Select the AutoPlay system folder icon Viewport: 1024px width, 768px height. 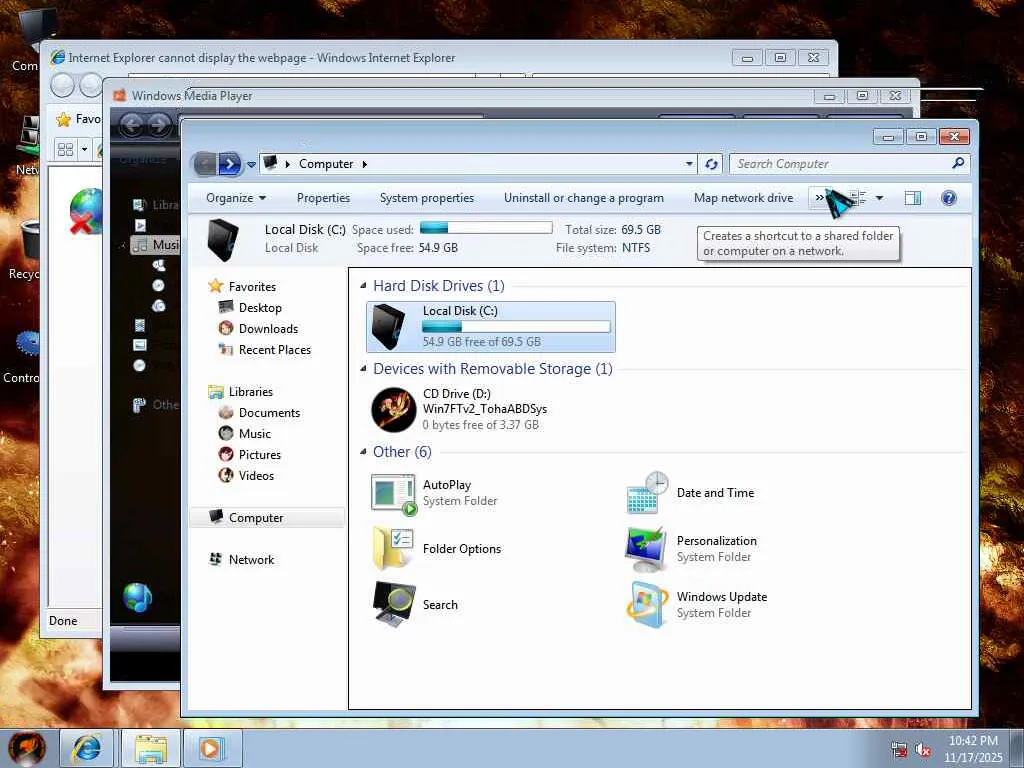[393, 494]
